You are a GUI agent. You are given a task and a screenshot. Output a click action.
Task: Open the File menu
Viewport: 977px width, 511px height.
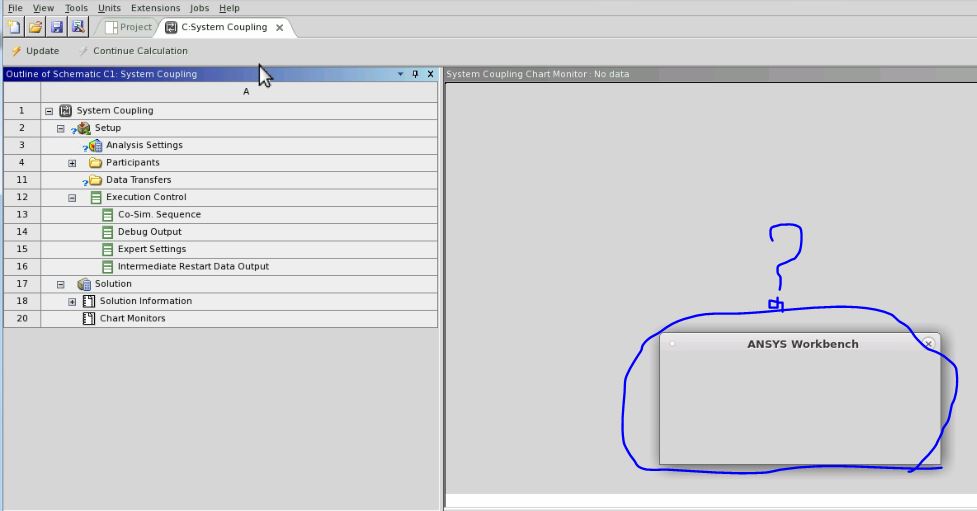coord(15,8)
